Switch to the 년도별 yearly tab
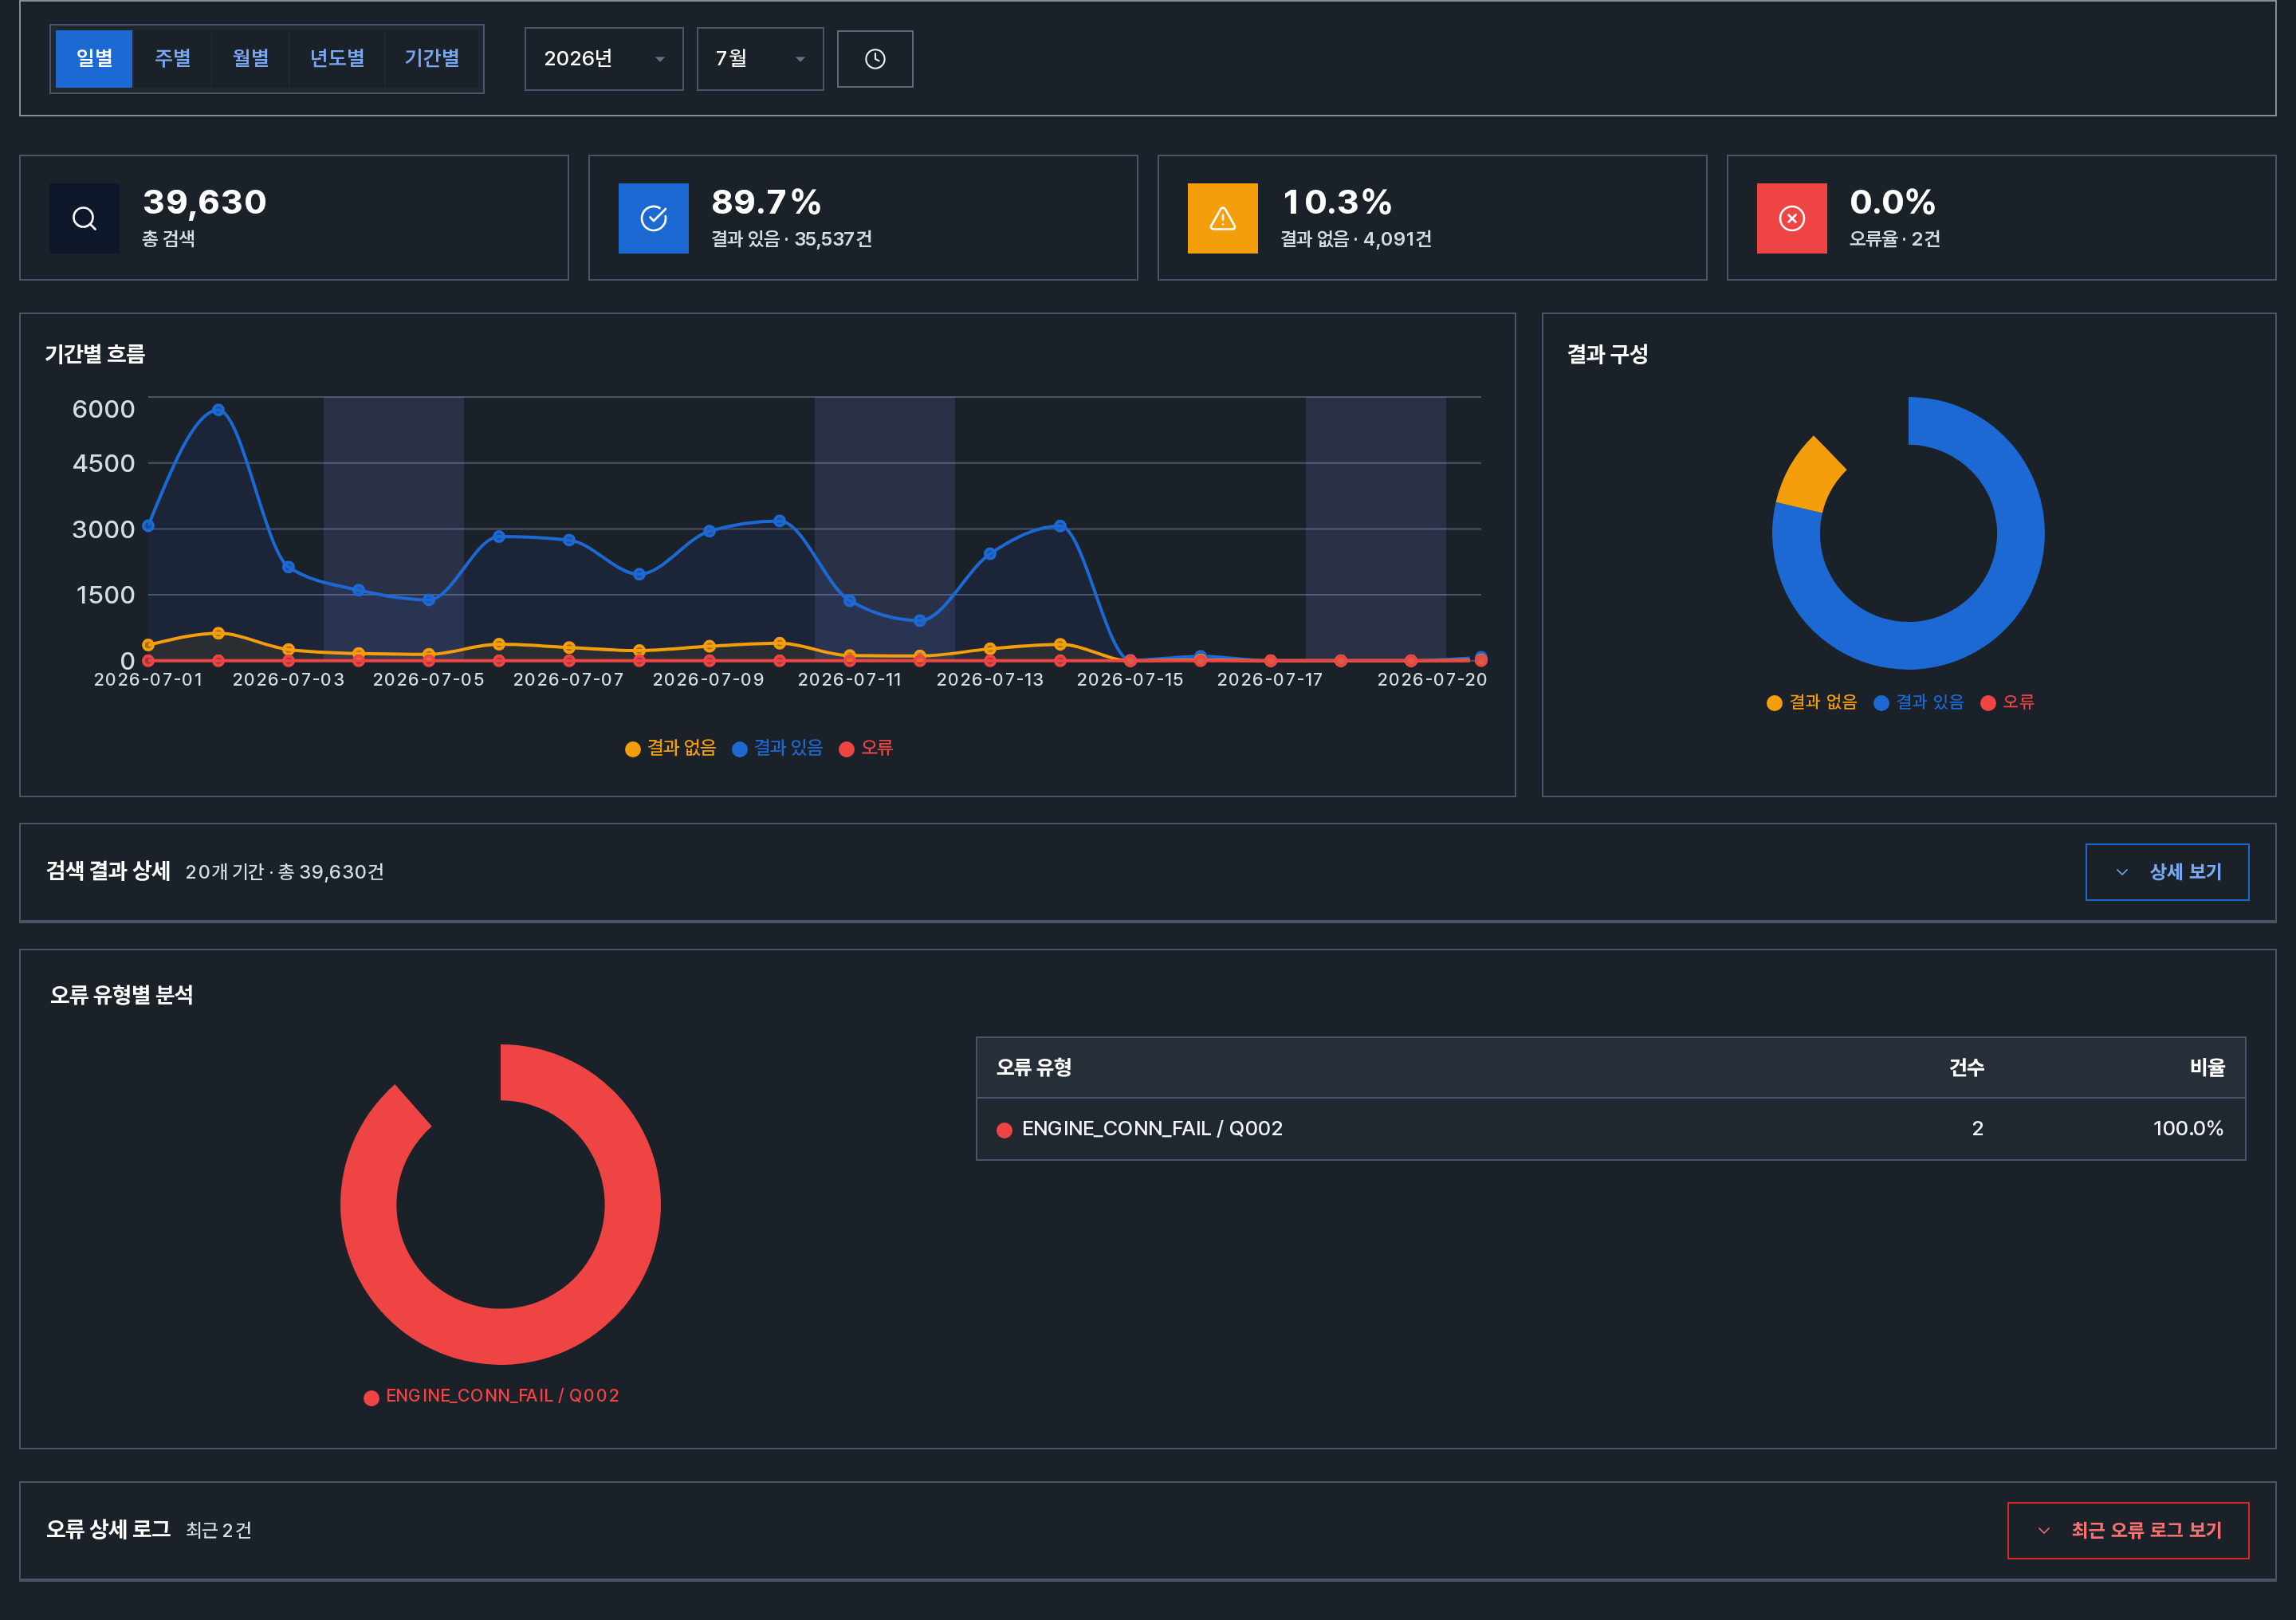The image size is (2296, 1620). 337,59
